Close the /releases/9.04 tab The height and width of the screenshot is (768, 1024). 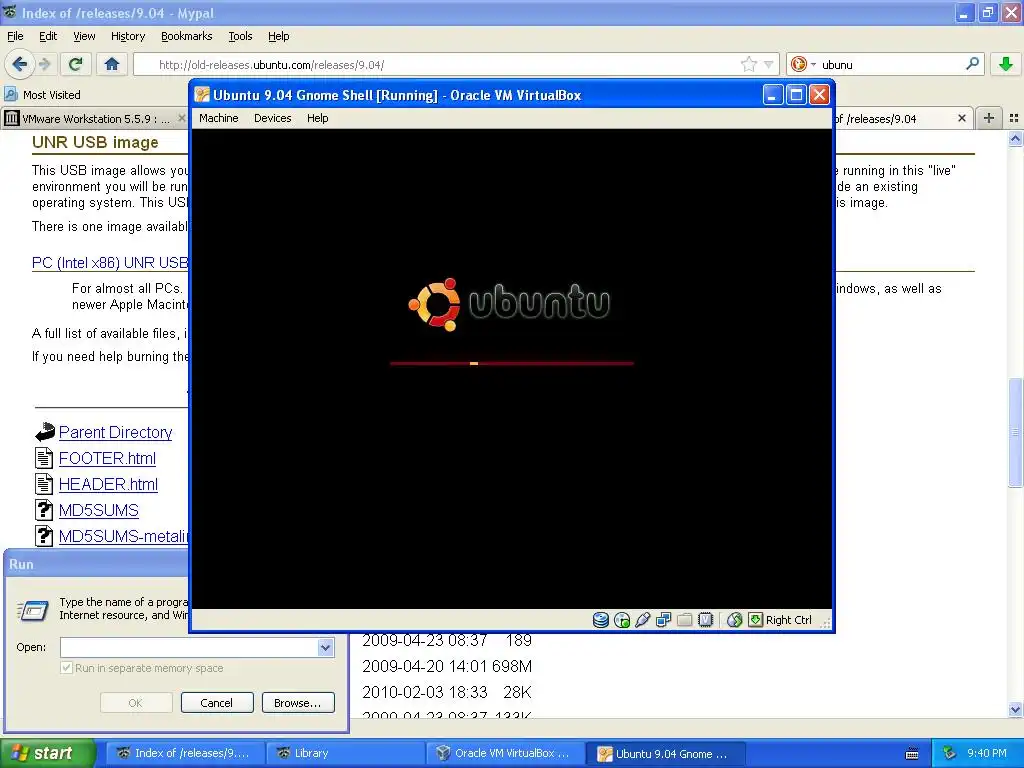[961, 118]
